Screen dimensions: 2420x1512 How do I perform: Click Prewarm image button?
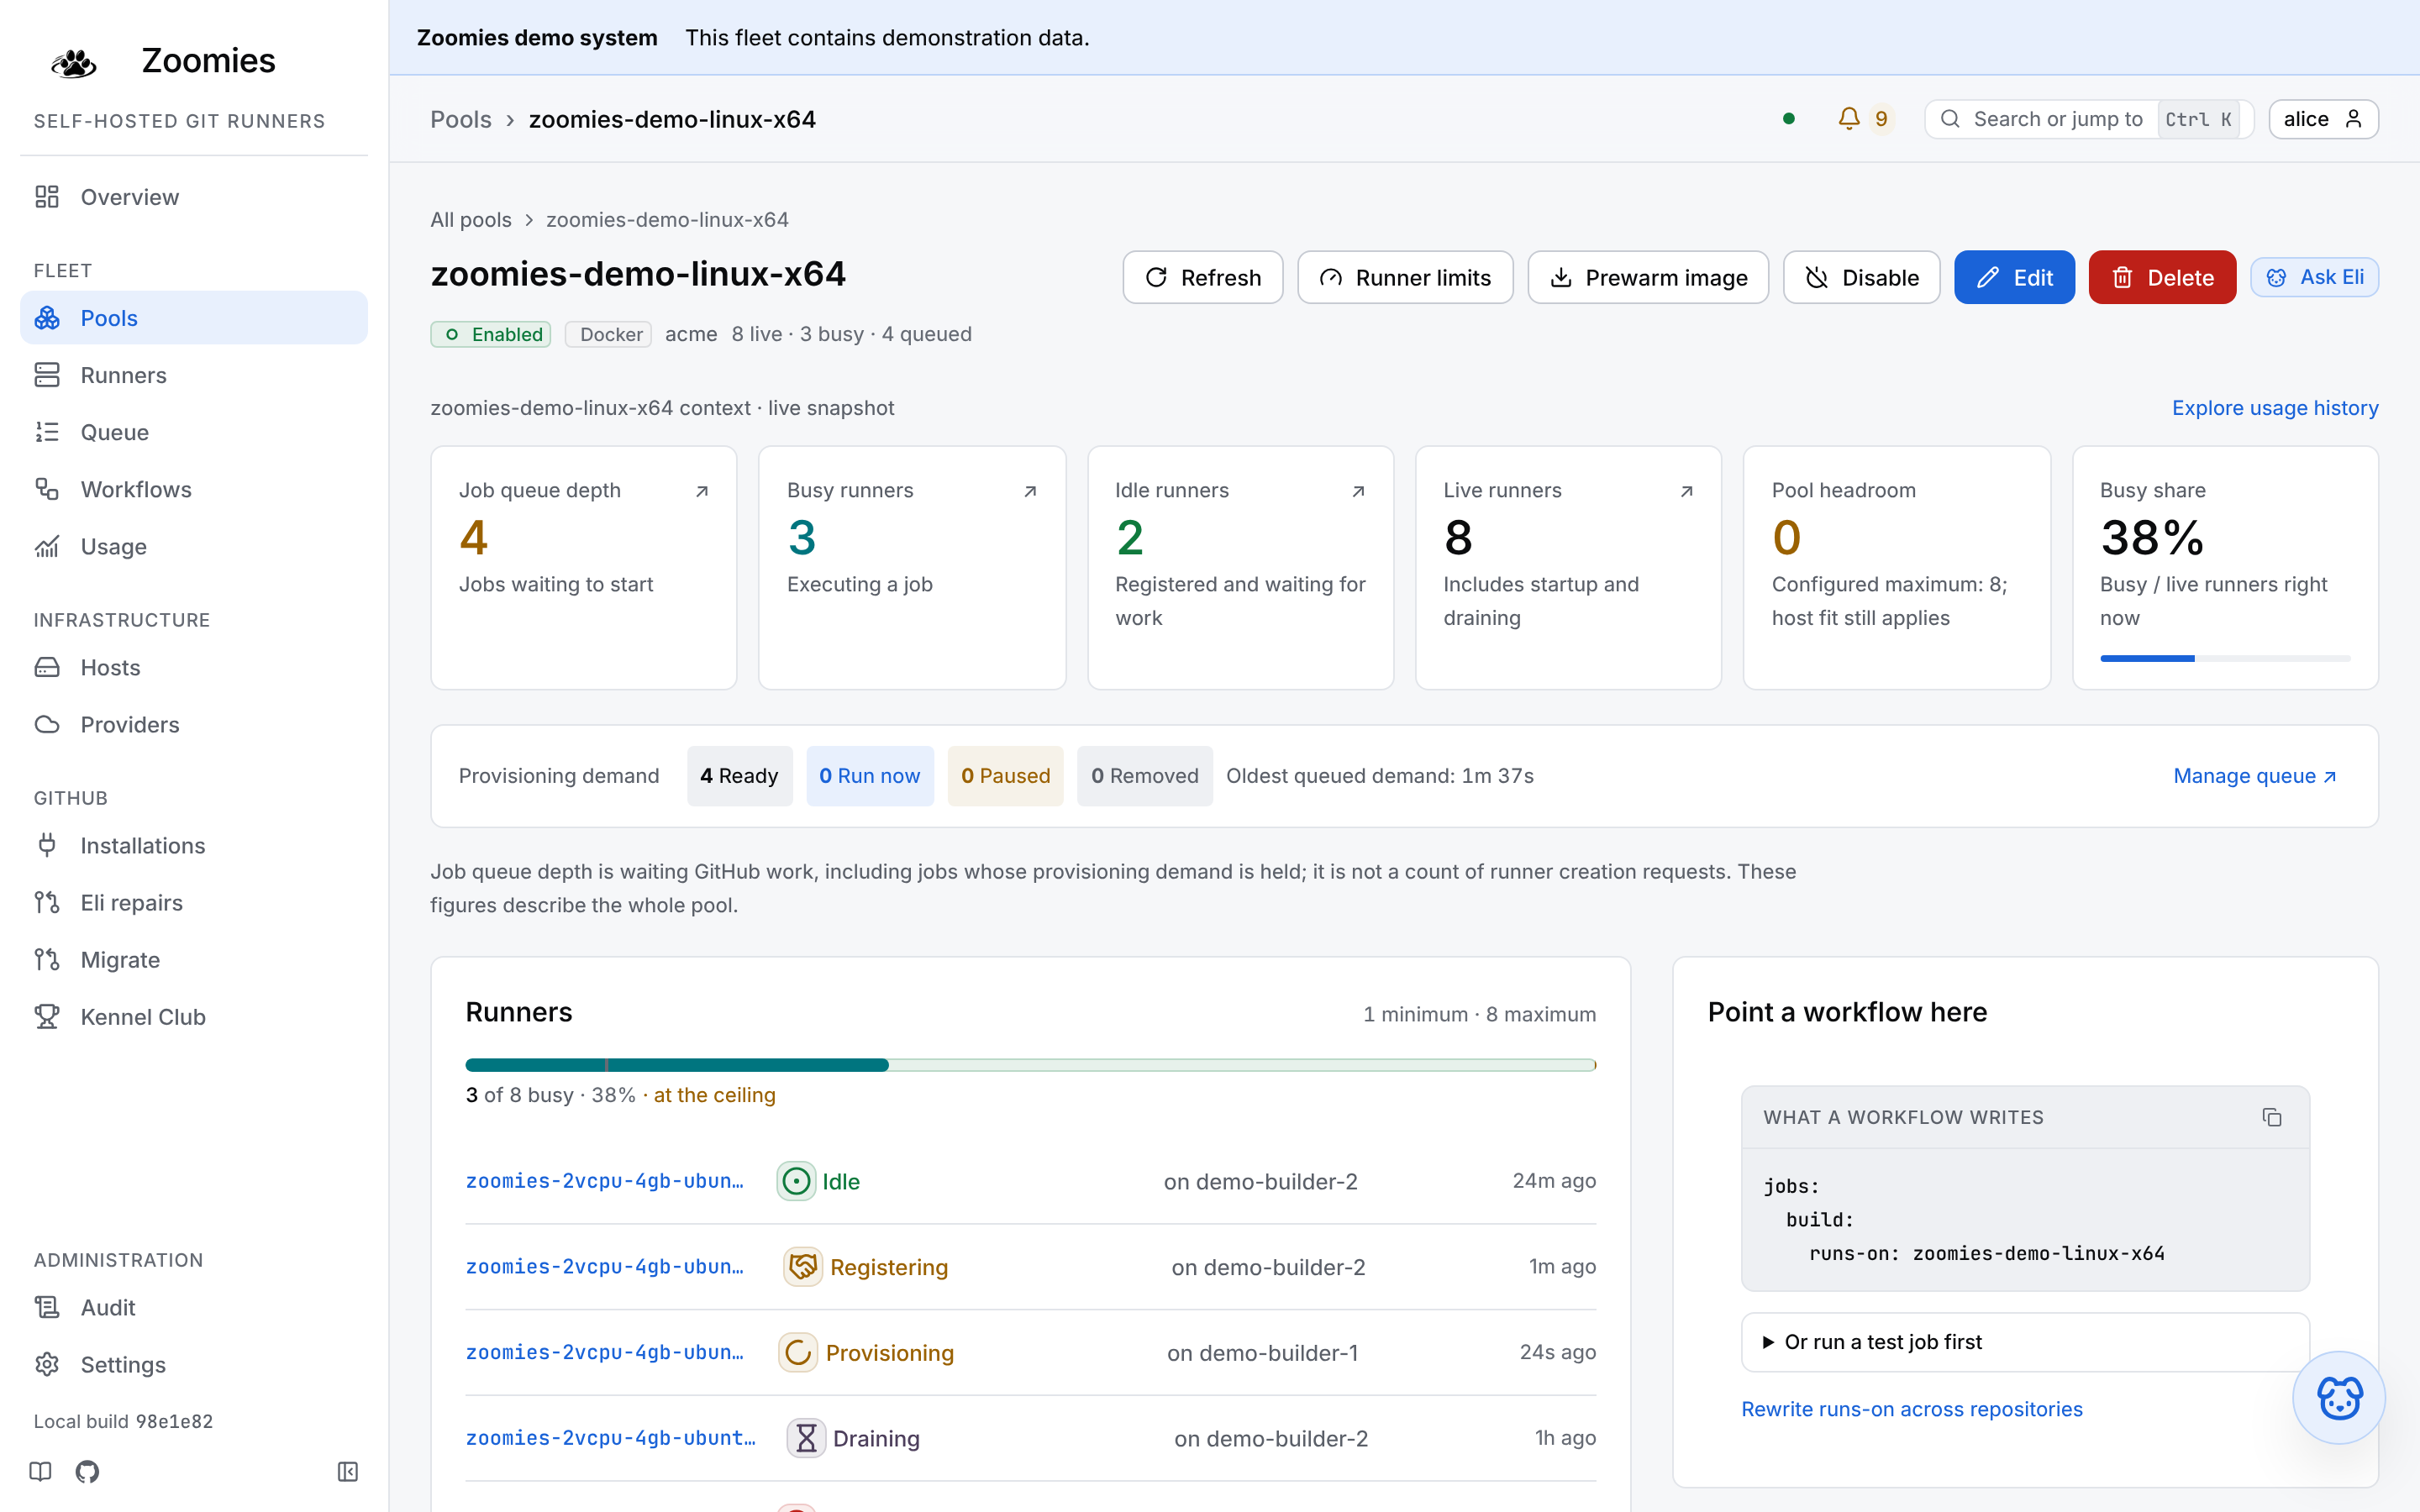[1648, 277]
